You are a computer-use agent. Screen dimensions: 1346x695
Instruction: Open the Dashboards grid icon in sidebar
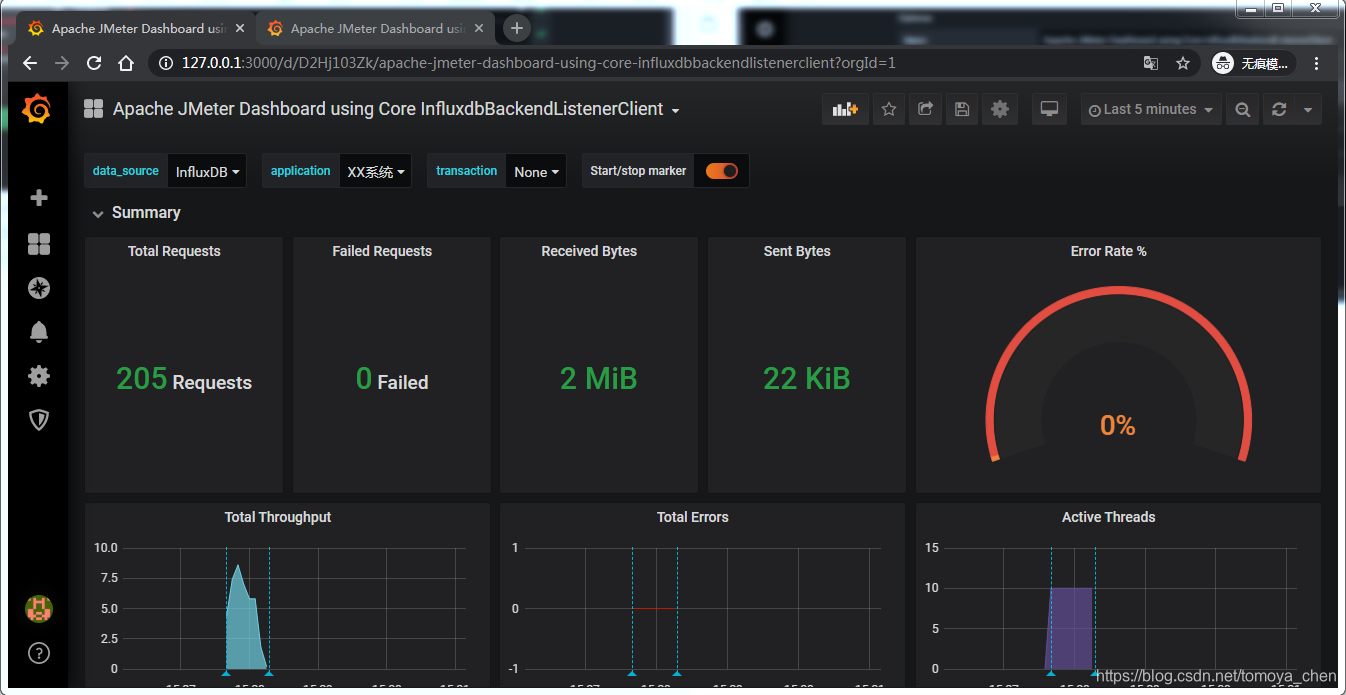39,244
